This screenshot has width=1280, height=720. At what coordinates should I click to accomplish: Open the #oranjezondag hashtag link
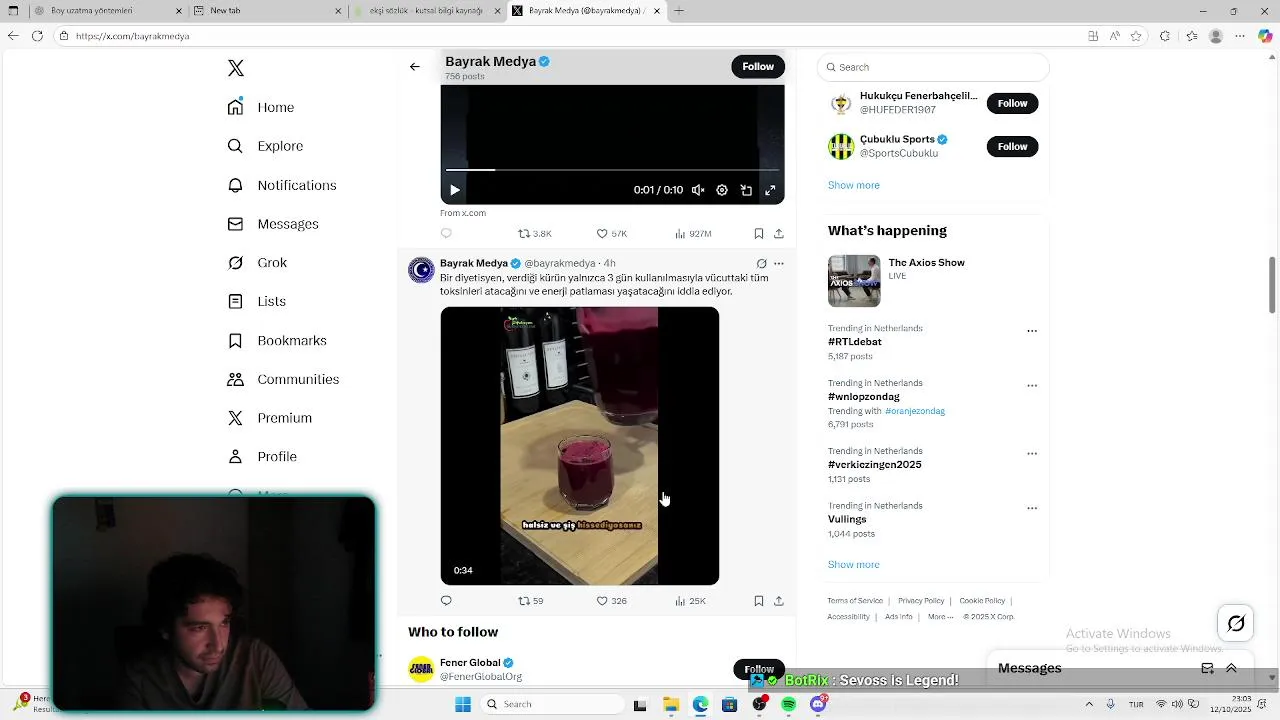(915, 411)
